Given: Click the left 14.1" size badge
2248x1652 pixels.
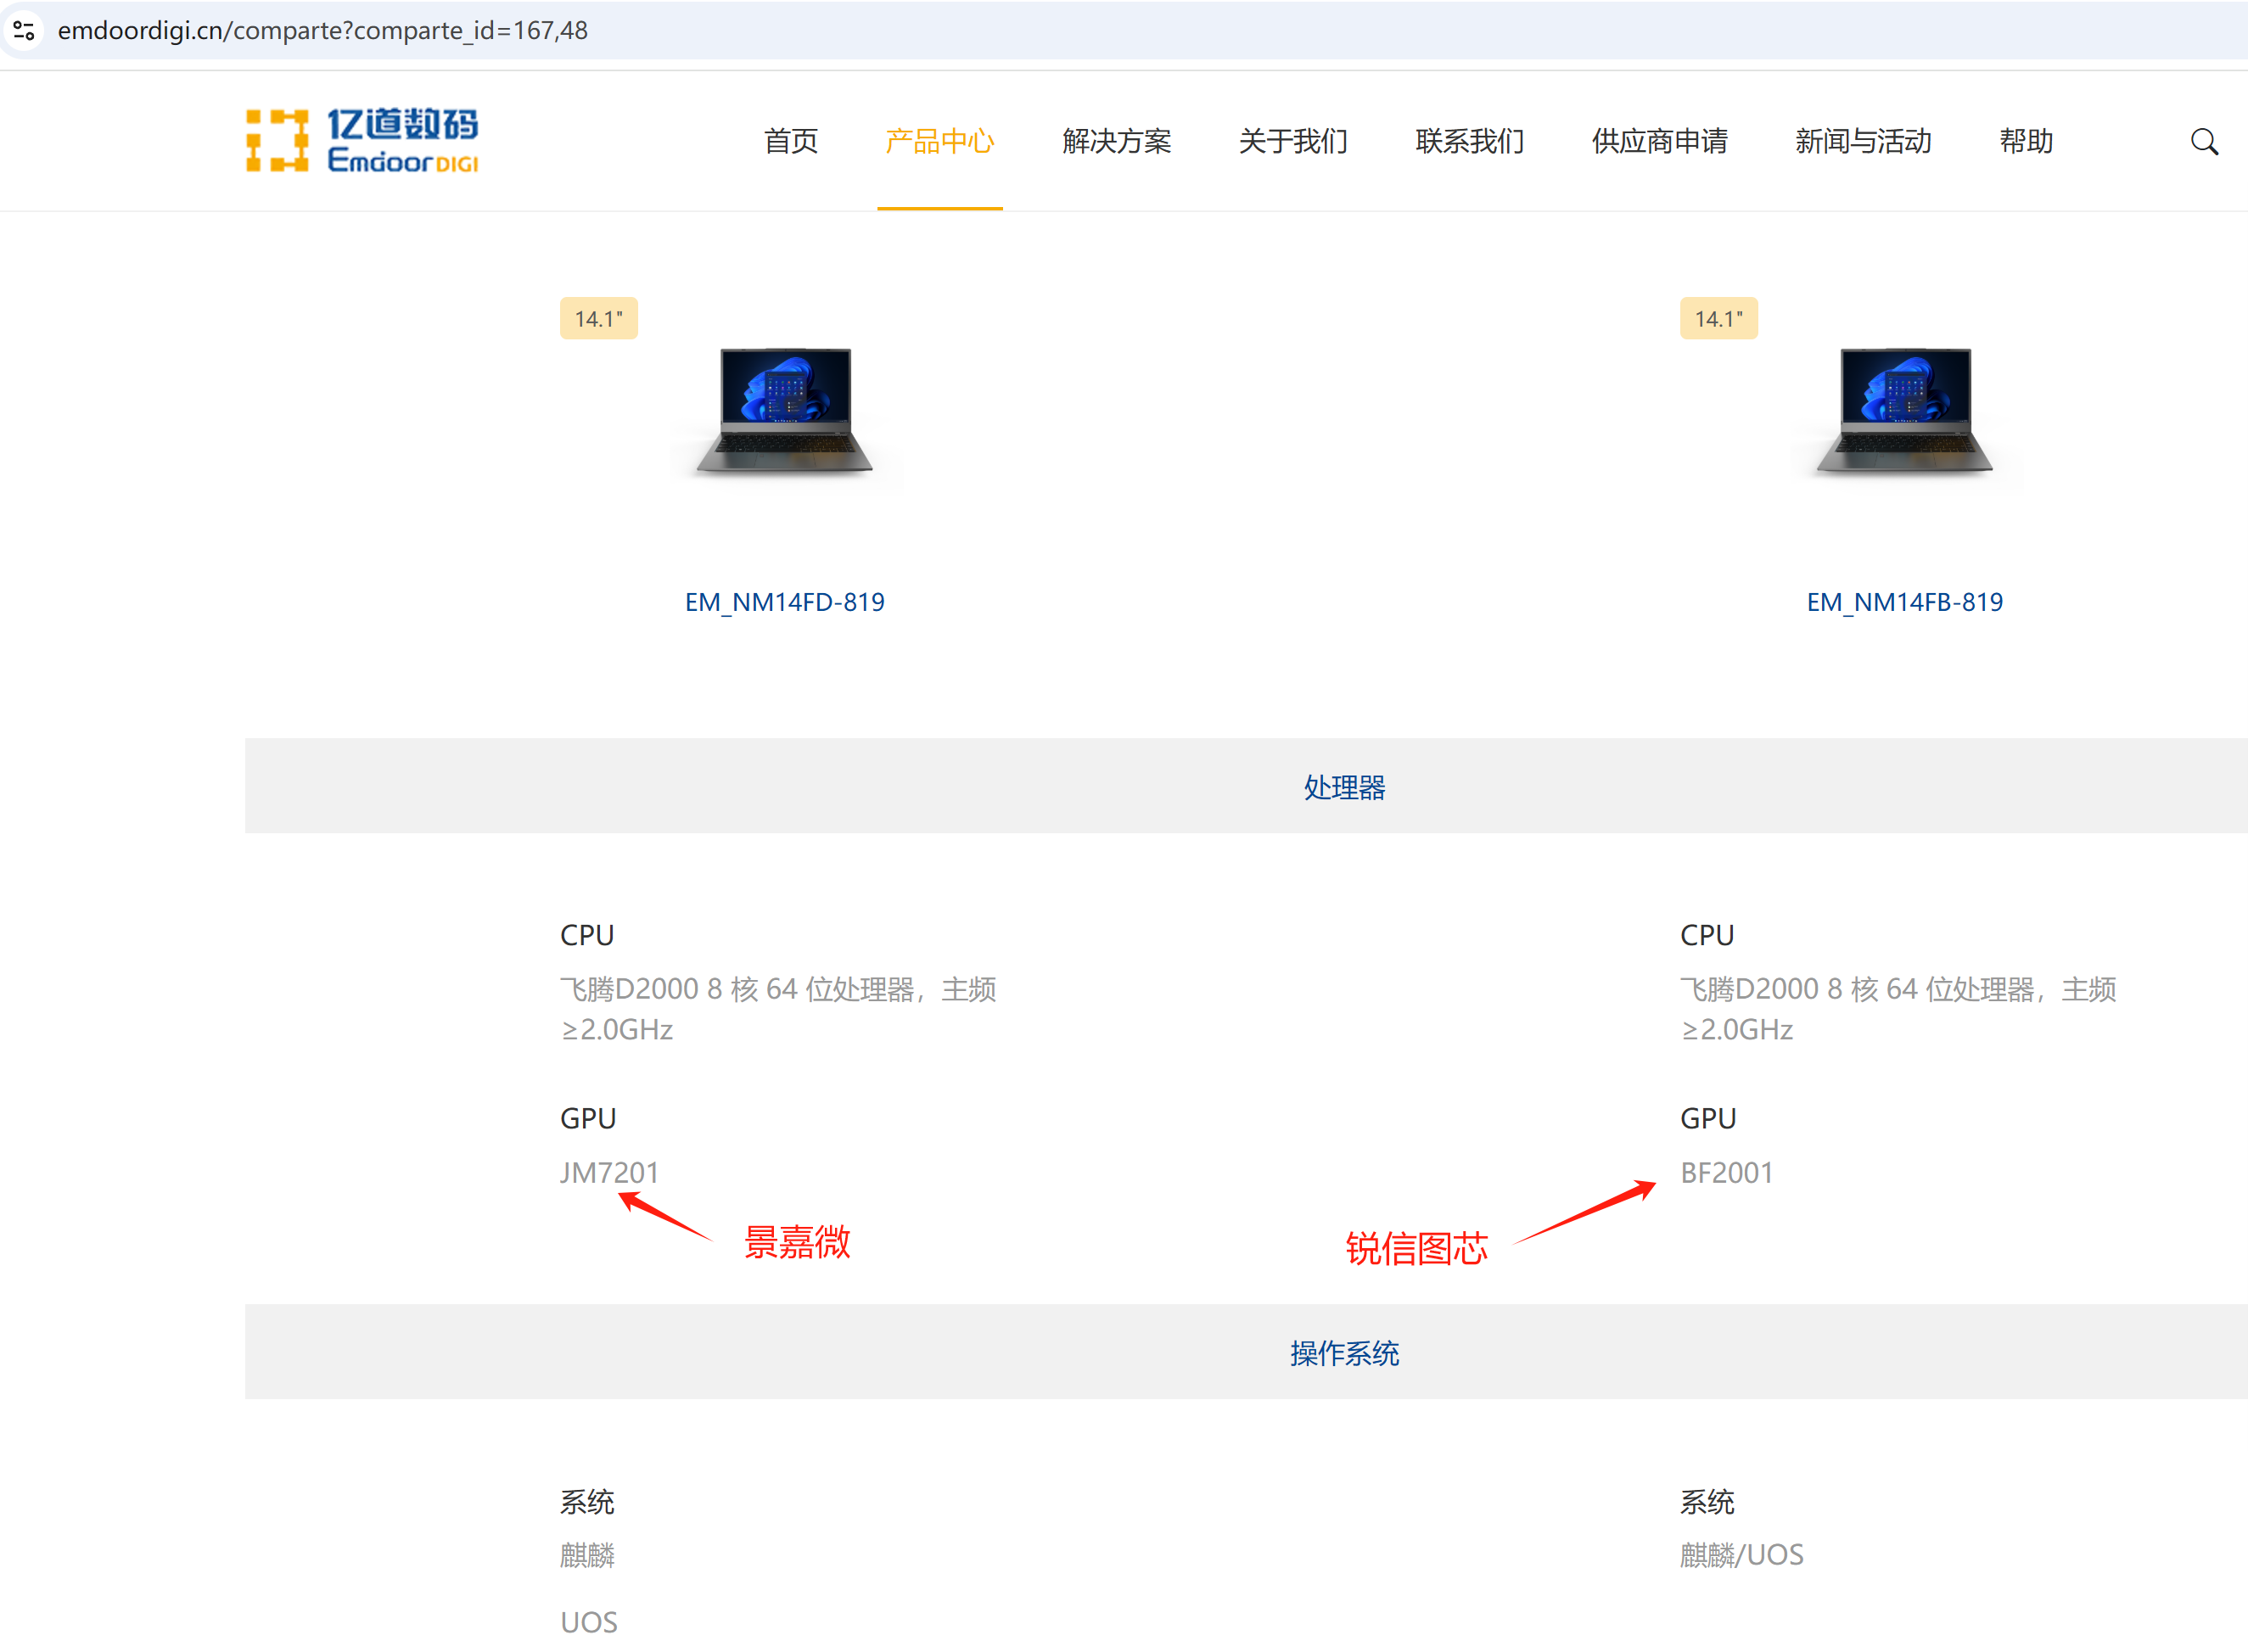Looking at the screenshot, I should 598,319.
